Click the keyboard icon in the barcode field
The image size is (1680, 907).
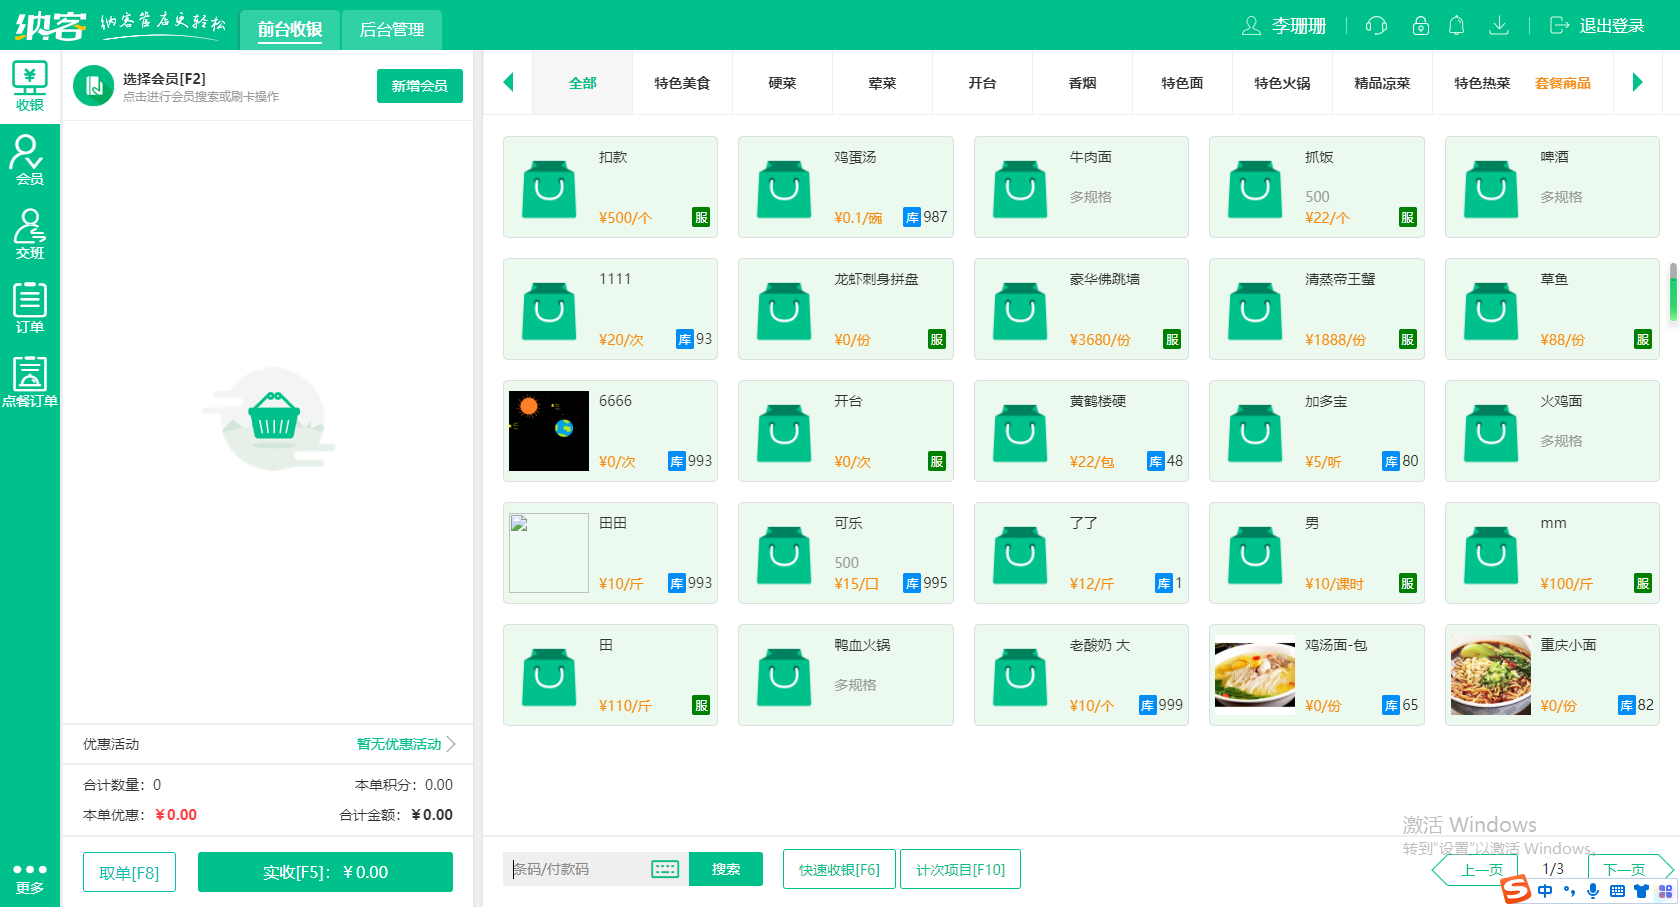(664, 869)
